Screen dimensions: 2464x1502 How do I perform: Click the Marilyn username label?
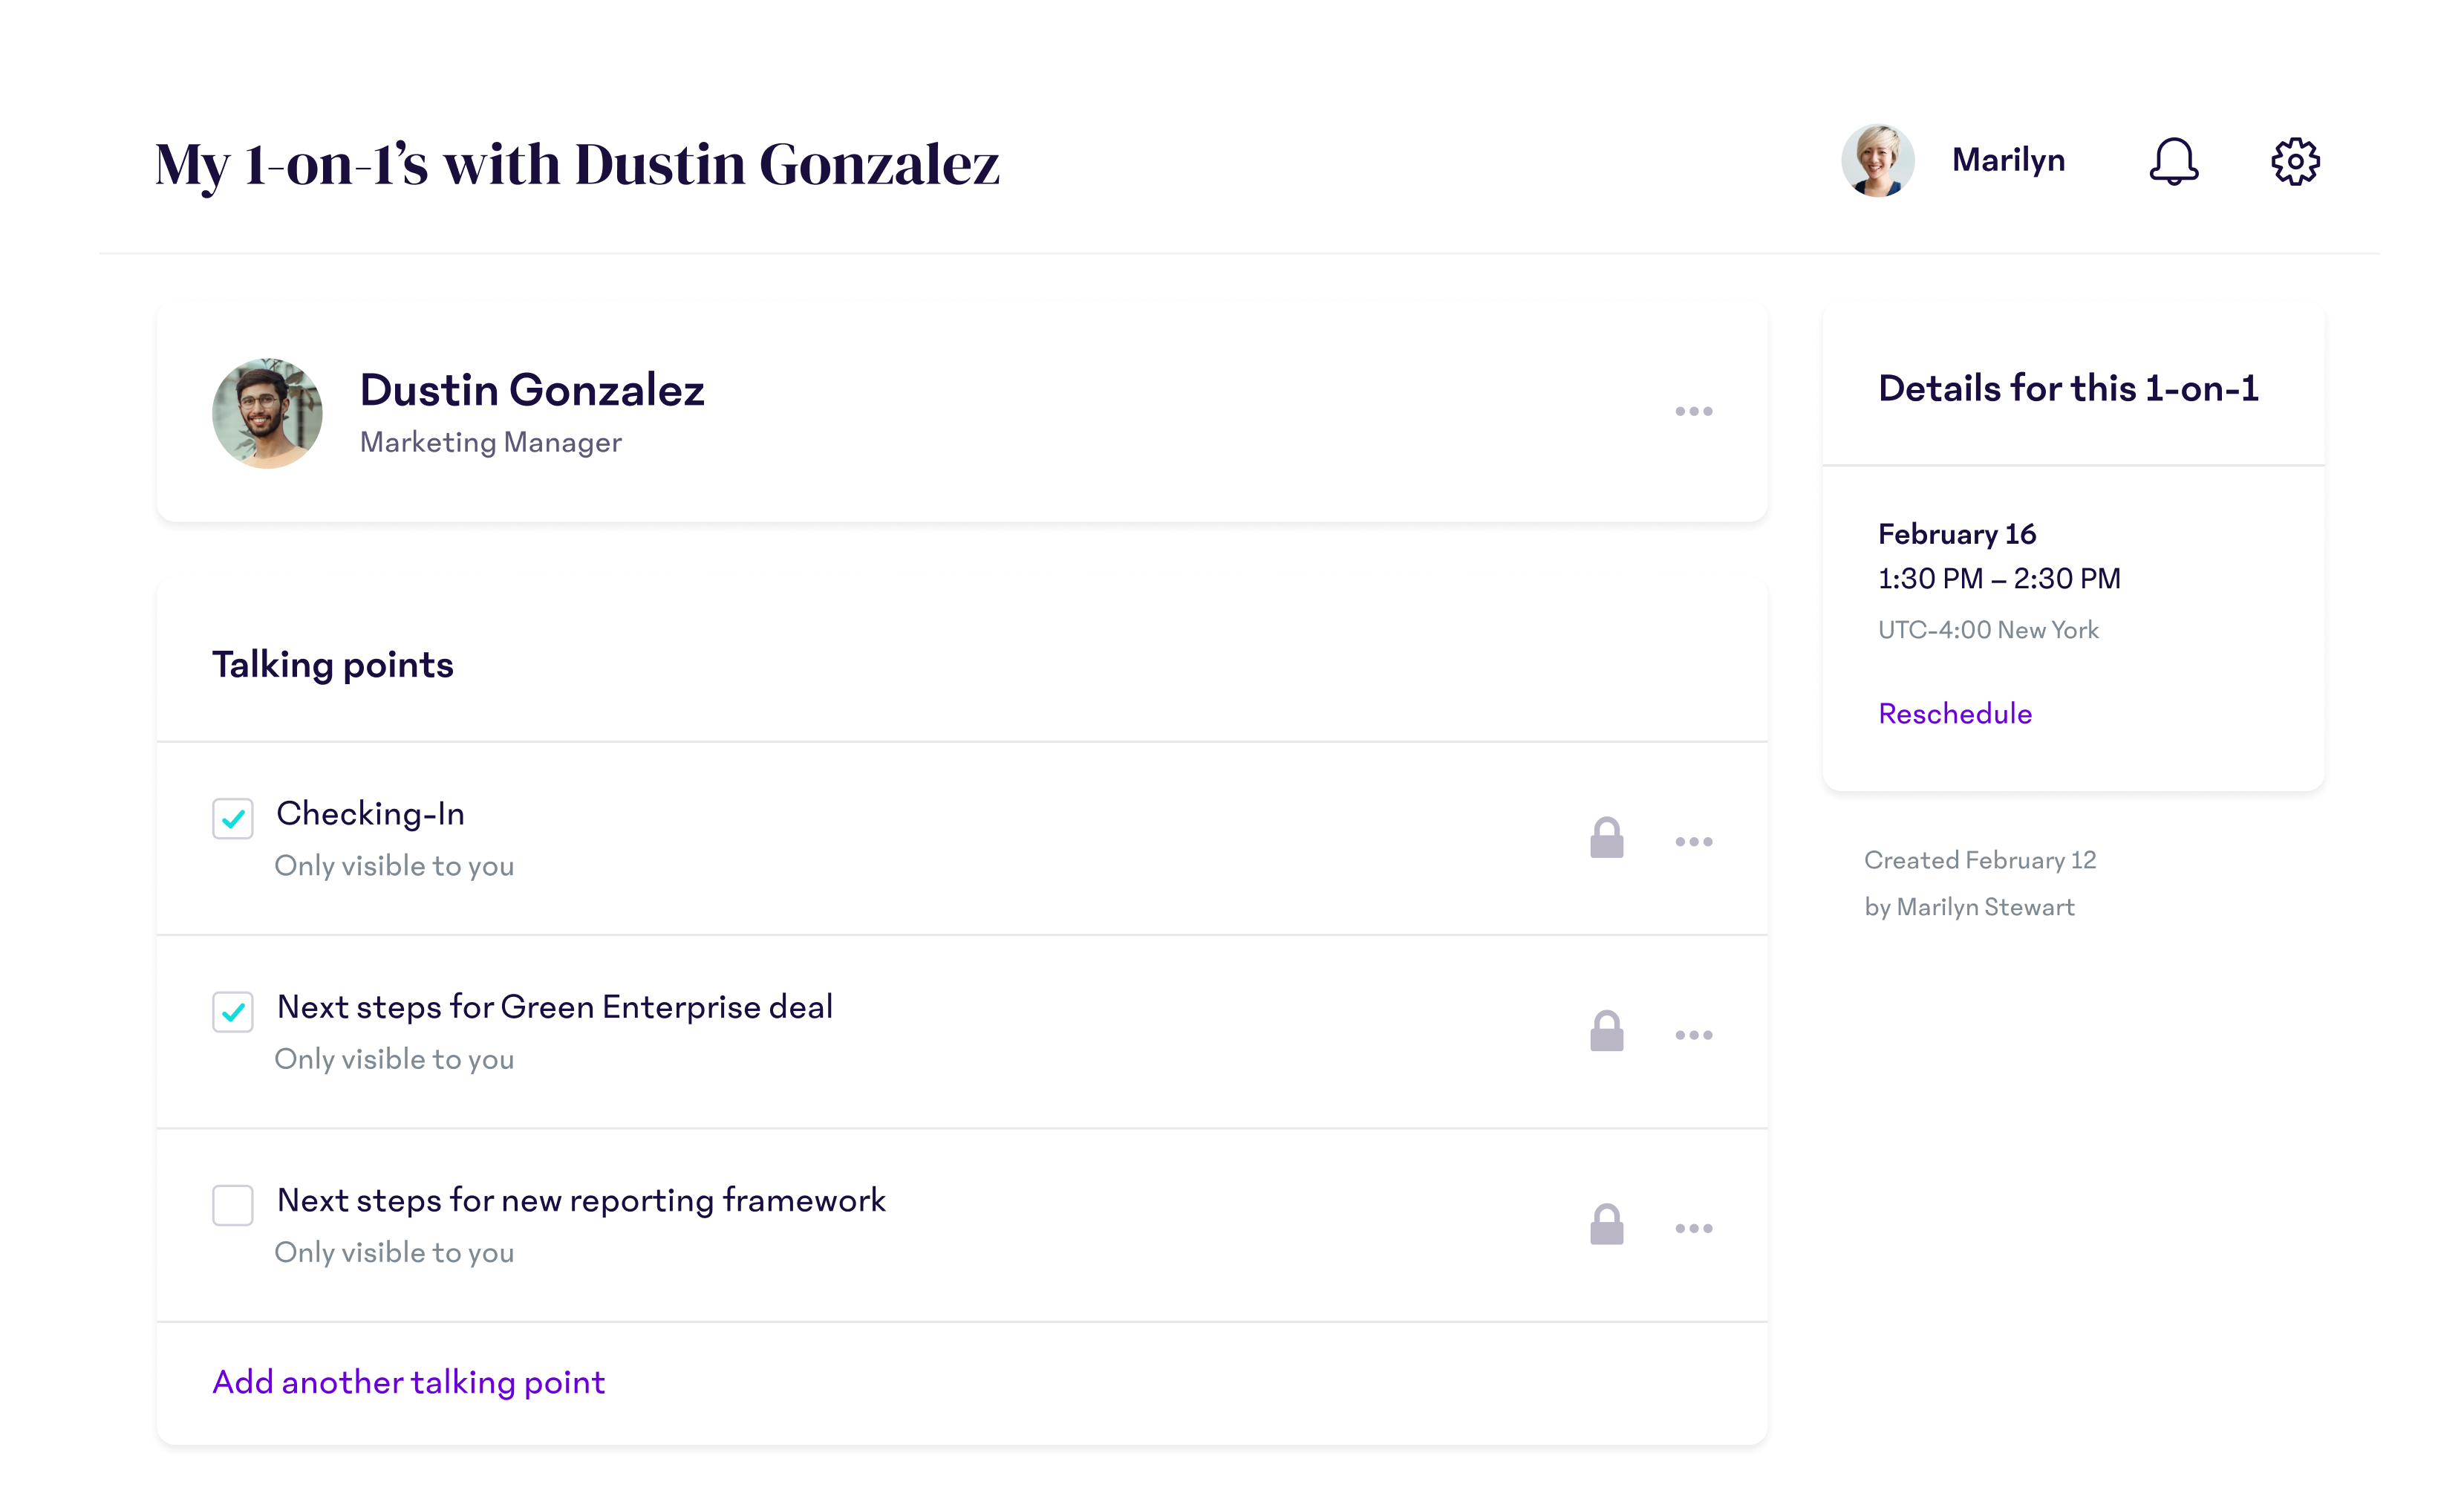point(2008,160)
